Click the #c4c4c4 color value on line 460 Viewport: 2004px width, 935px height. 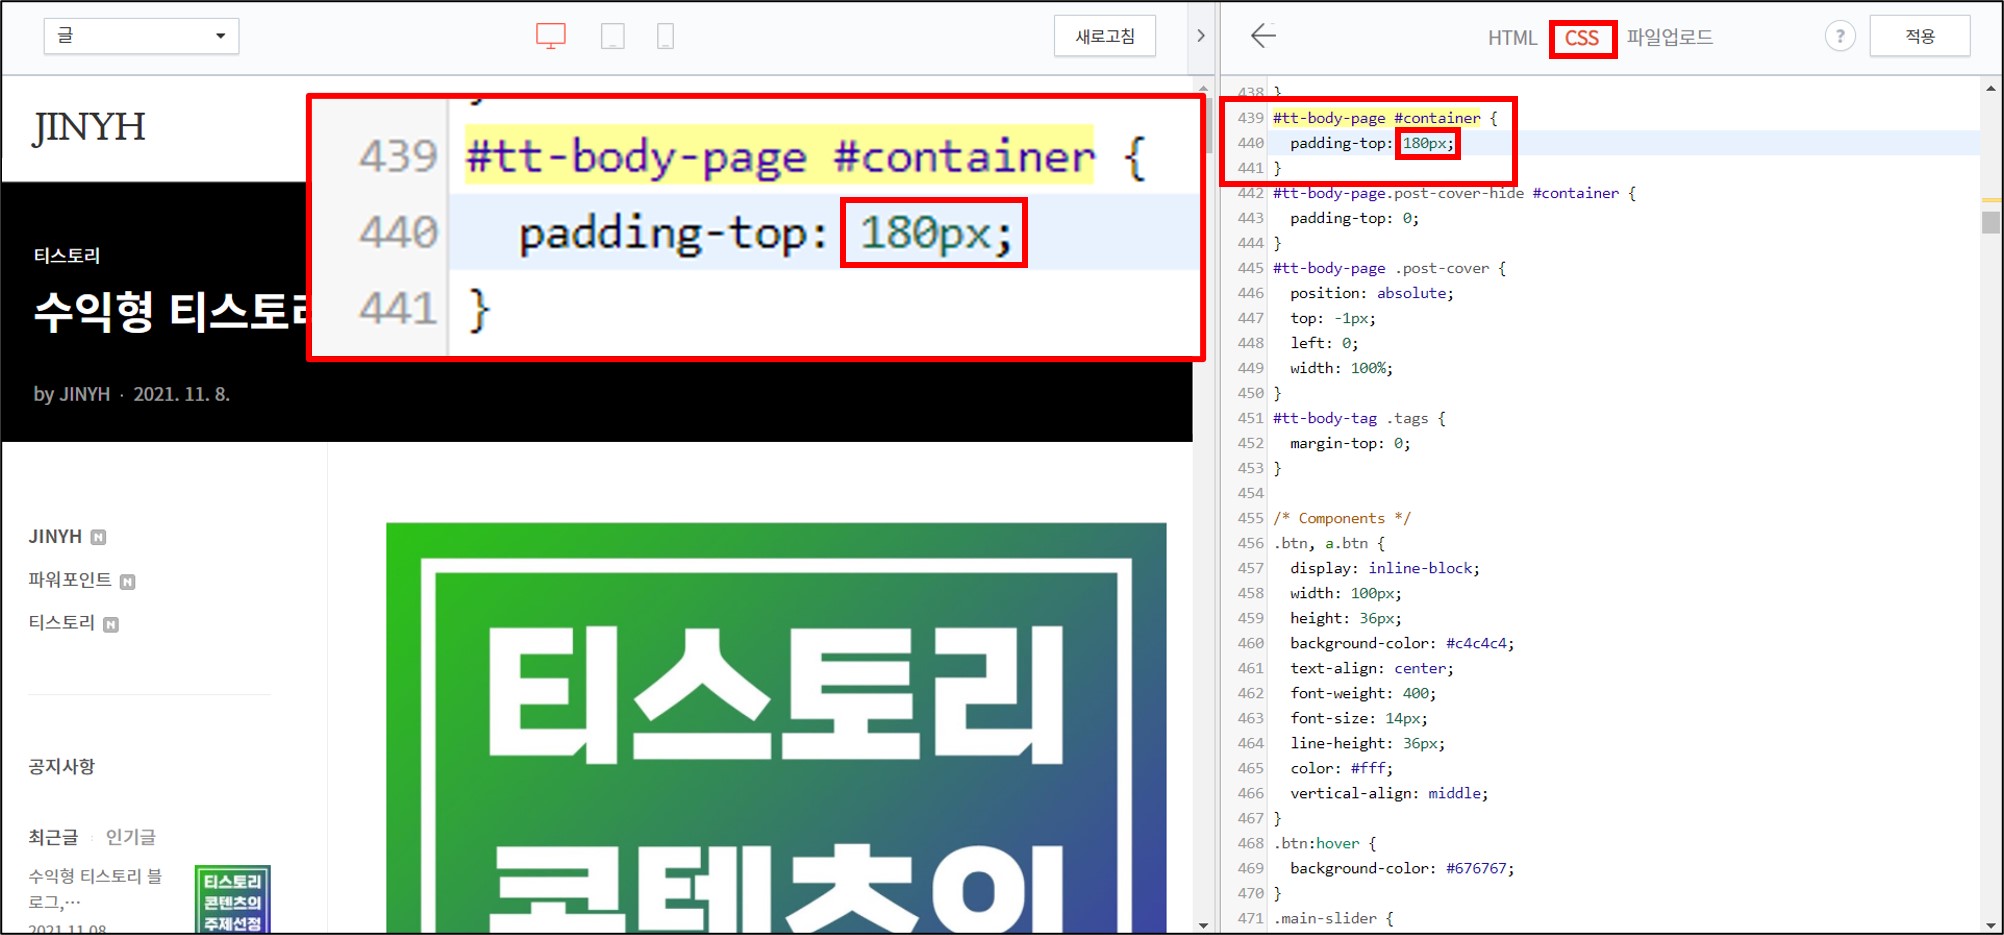(x=1476, y=643)
